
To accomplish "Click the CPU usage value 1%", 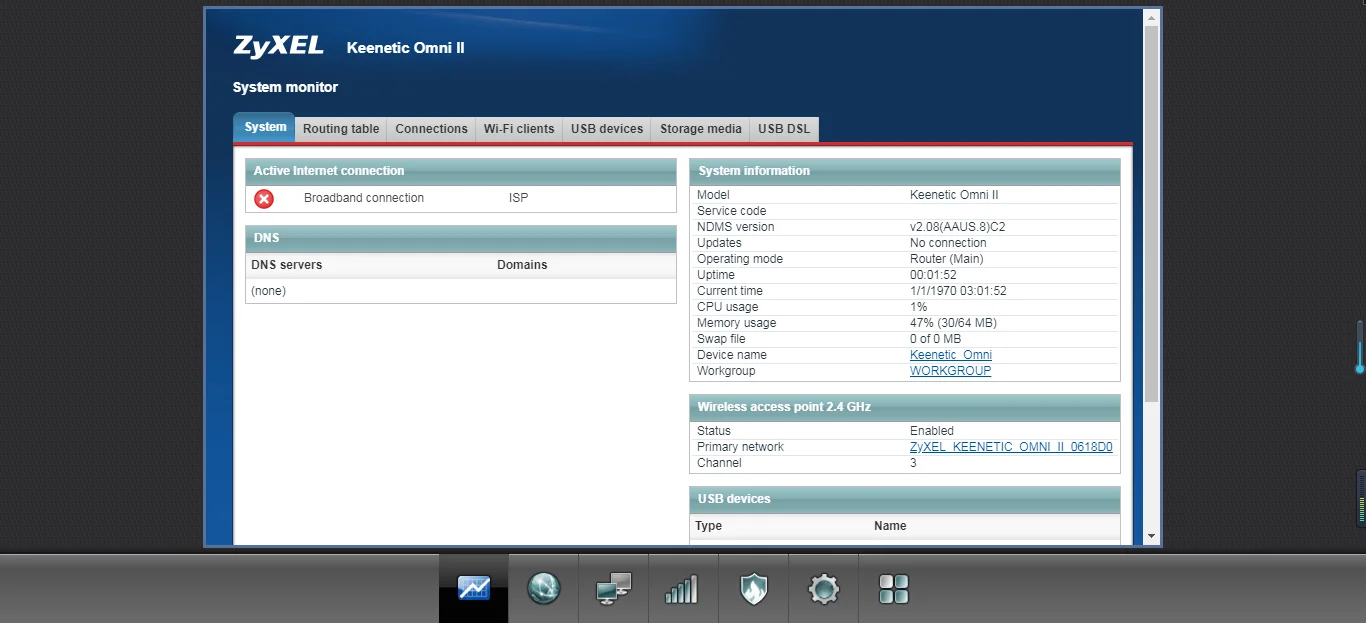I will tap(919, 307).
